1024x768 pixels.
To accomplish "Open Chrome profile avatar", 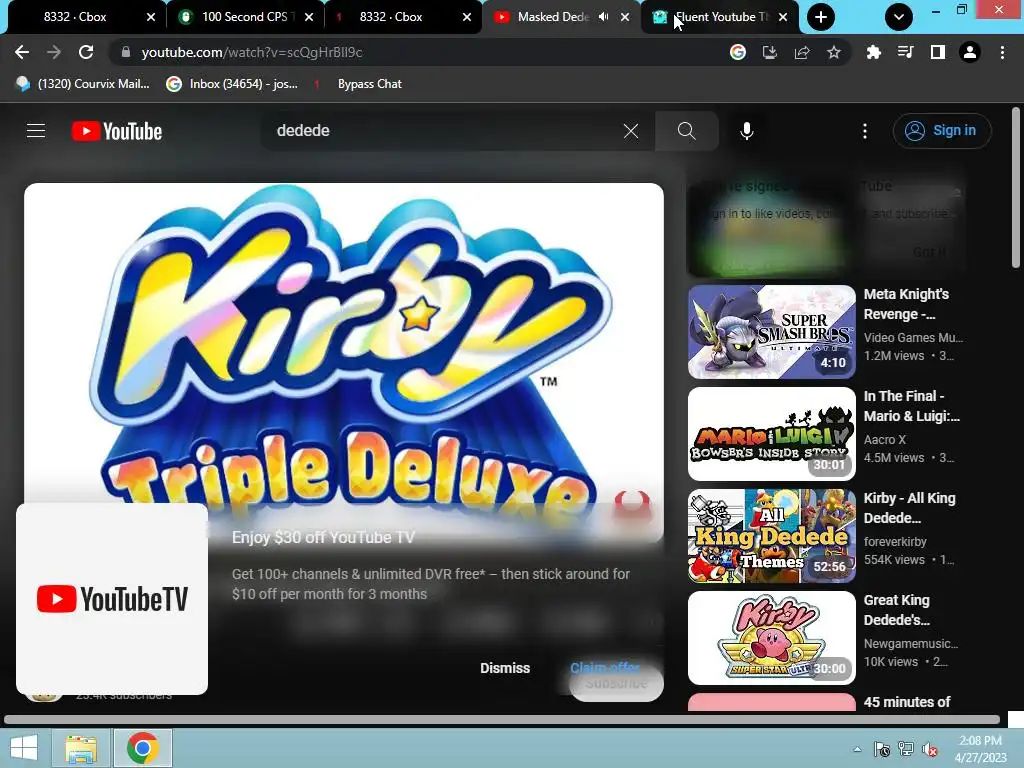I will (970, 52).
